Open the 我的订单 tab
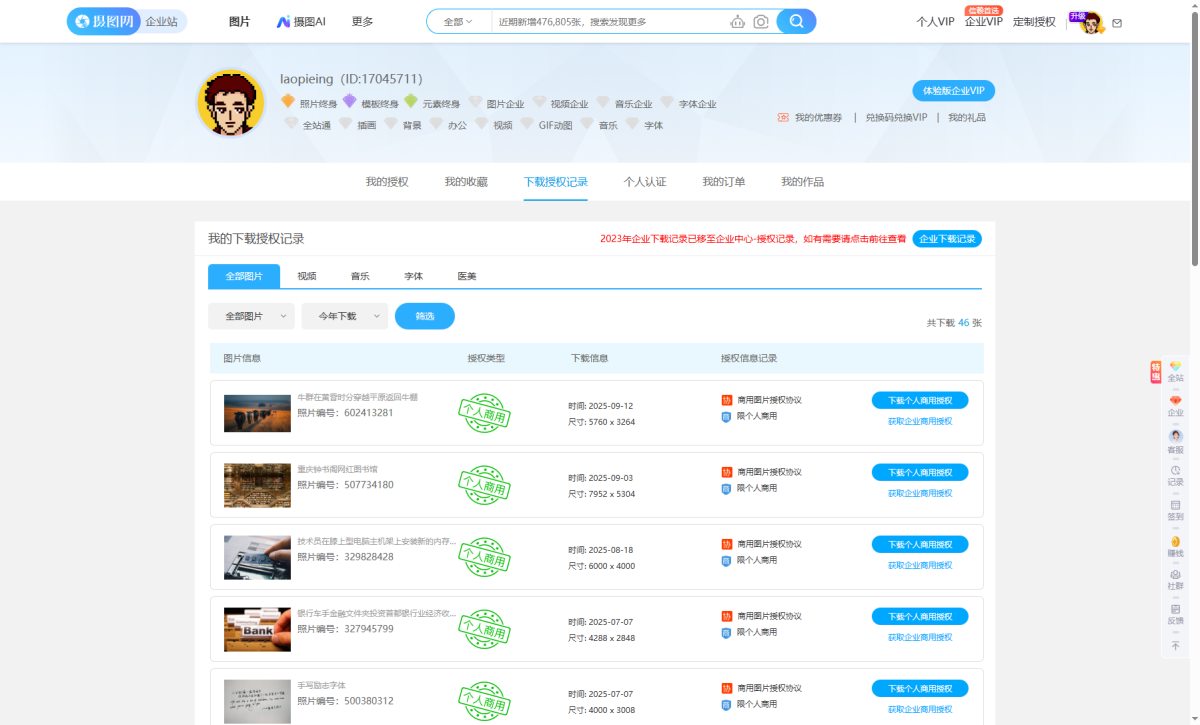 coord(723,182)
